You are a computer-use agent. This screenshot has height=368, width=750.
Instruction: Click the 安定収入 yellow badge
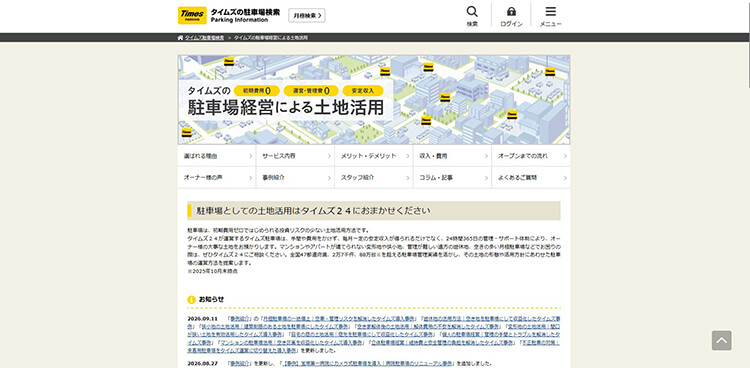tap(363, 90)
